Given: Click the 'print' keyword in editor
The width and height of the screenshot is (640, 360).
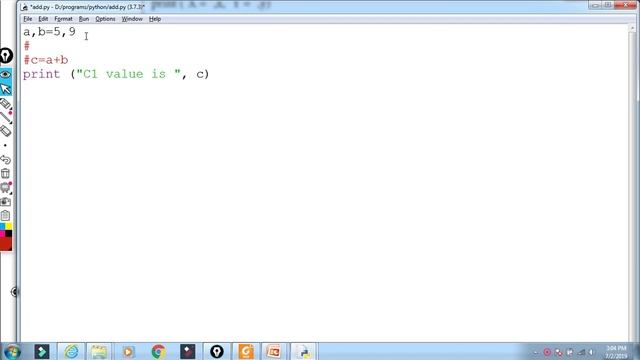Looking at the screenshot, I should 42,74.
